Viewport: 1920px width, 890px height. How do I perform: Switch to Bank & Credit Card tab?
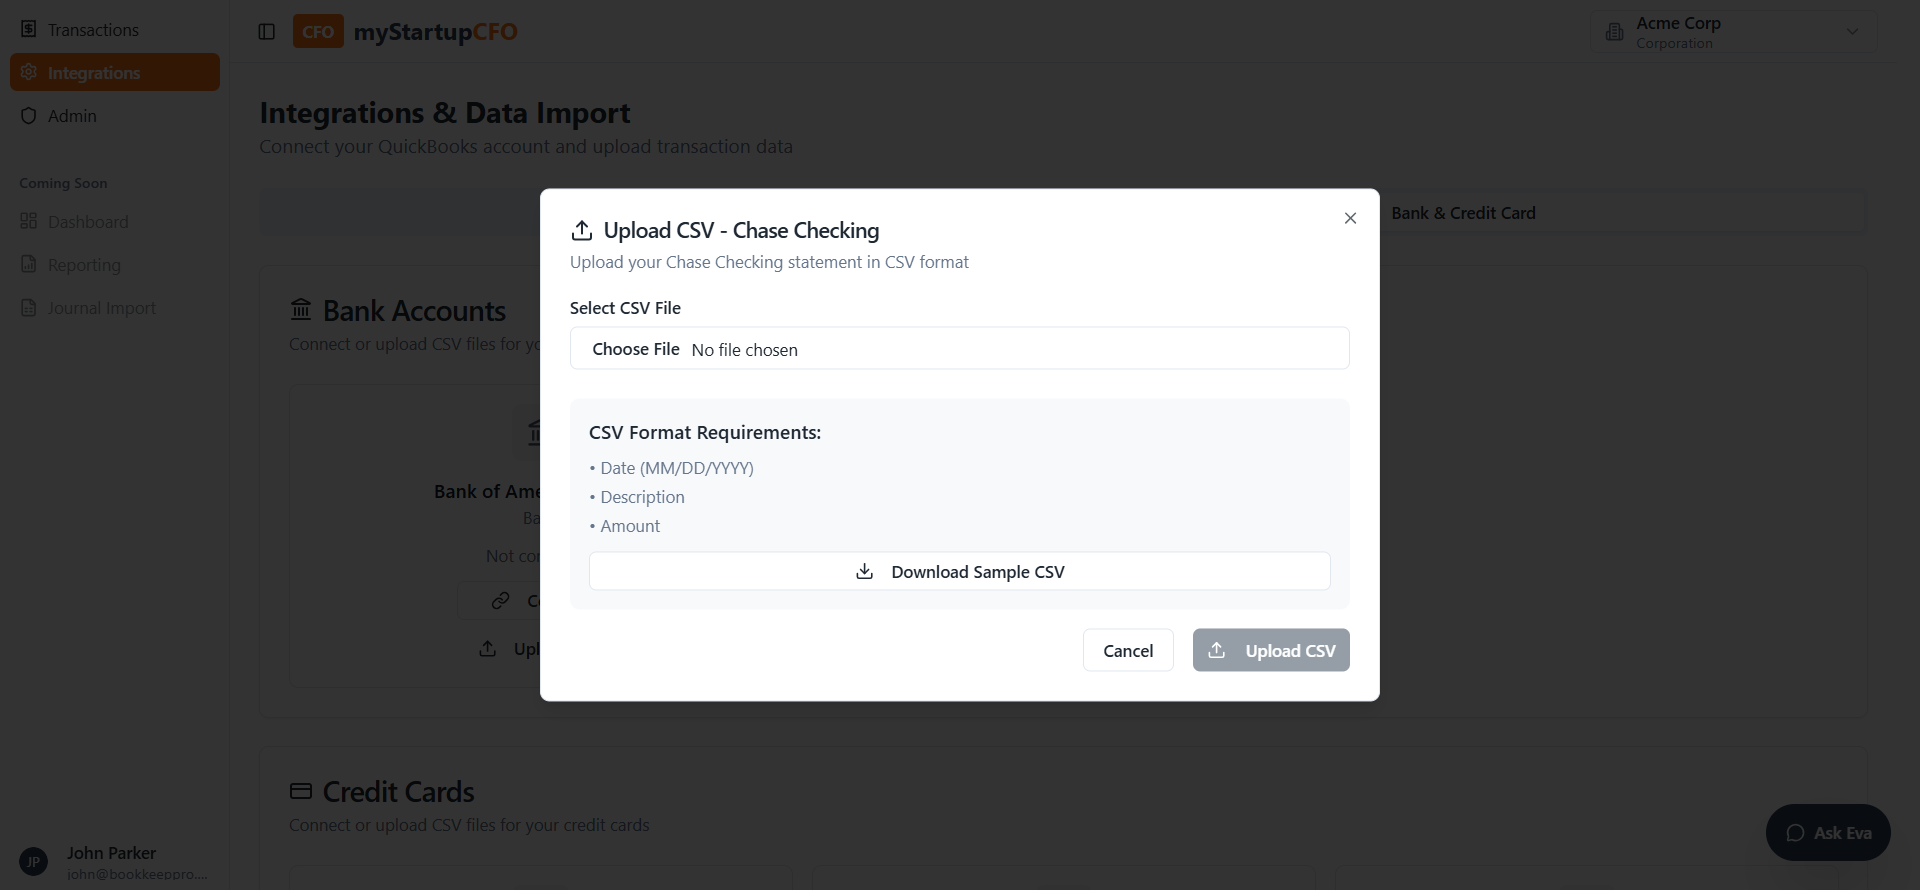tap(1462, 213)
